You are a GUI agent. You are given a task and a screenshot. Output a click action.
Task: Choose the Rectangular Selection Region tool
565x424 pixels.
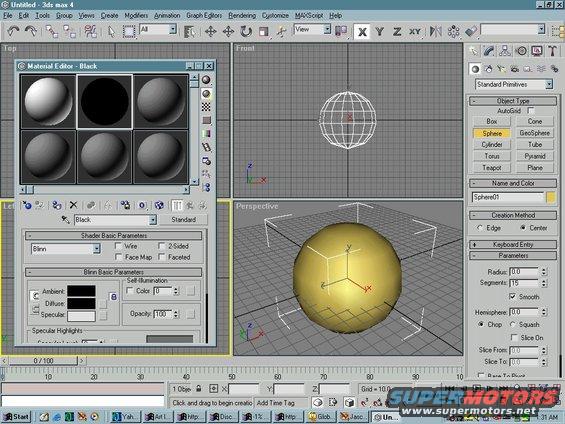tap(129, 31)
